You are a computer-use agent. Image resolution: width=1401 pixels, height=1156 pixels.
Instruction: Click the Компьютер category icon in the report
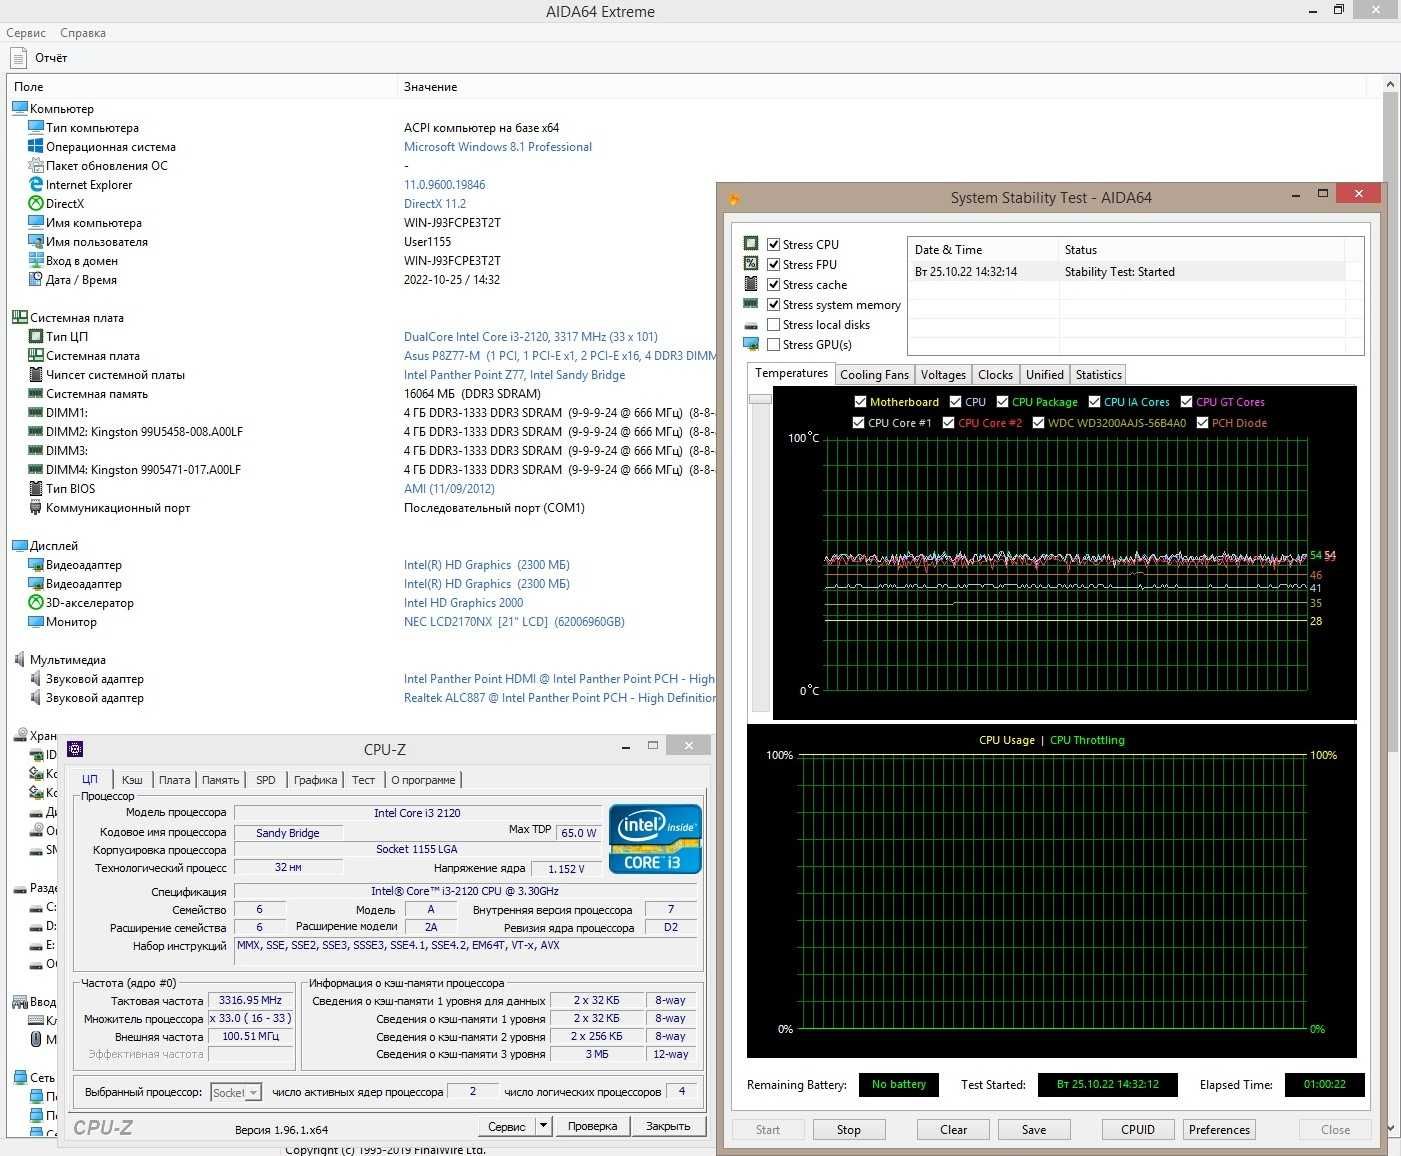[19, 108]
